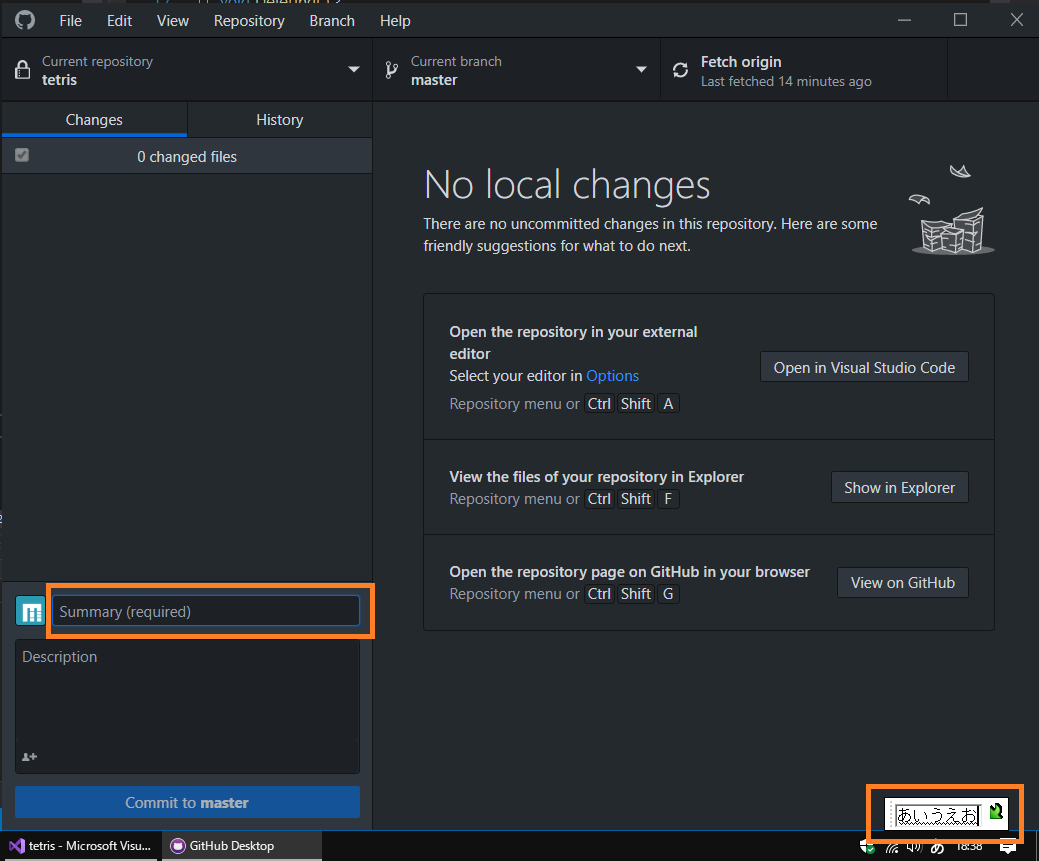Switch to the History tab
Screen dimensions: 1039x861
(x=280, y=120)
